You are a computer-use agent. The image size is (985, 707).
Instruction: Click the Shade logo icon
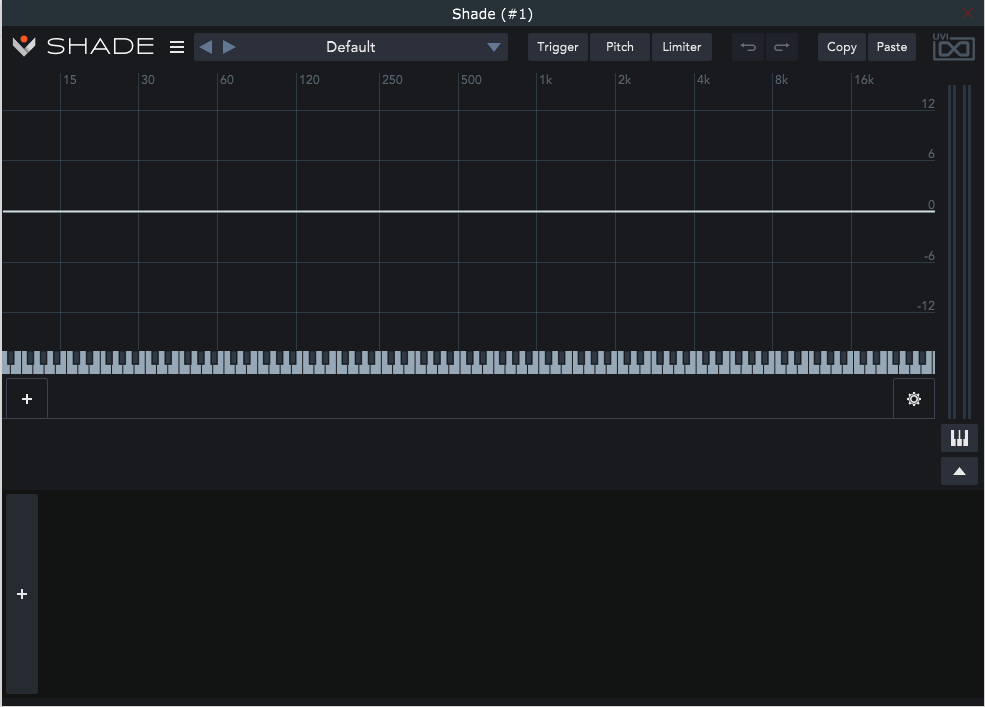(24, 46)
